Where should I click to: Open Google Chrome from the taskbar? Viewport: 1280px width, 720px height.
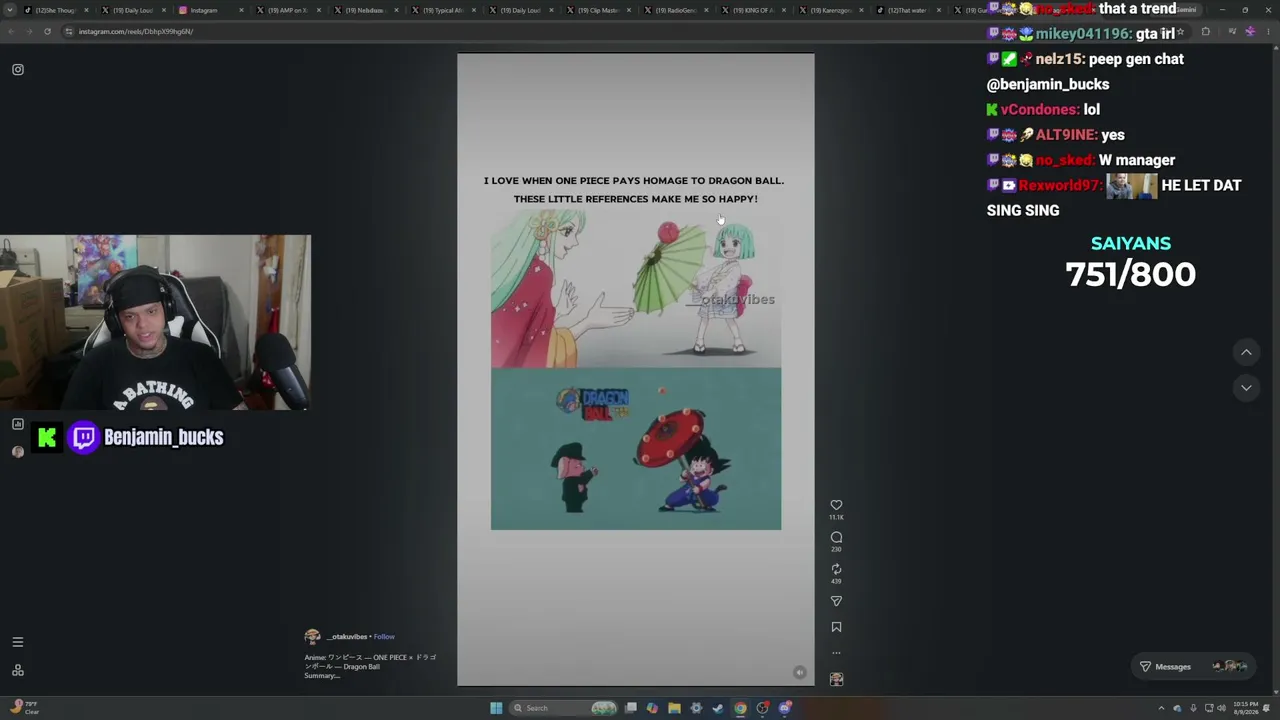(740, 708)
